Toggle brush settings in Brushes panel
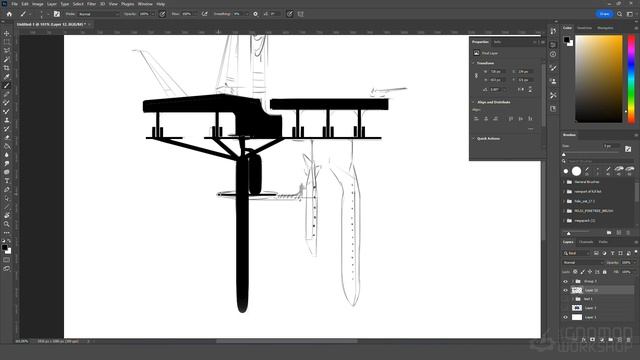 point(628,149)
